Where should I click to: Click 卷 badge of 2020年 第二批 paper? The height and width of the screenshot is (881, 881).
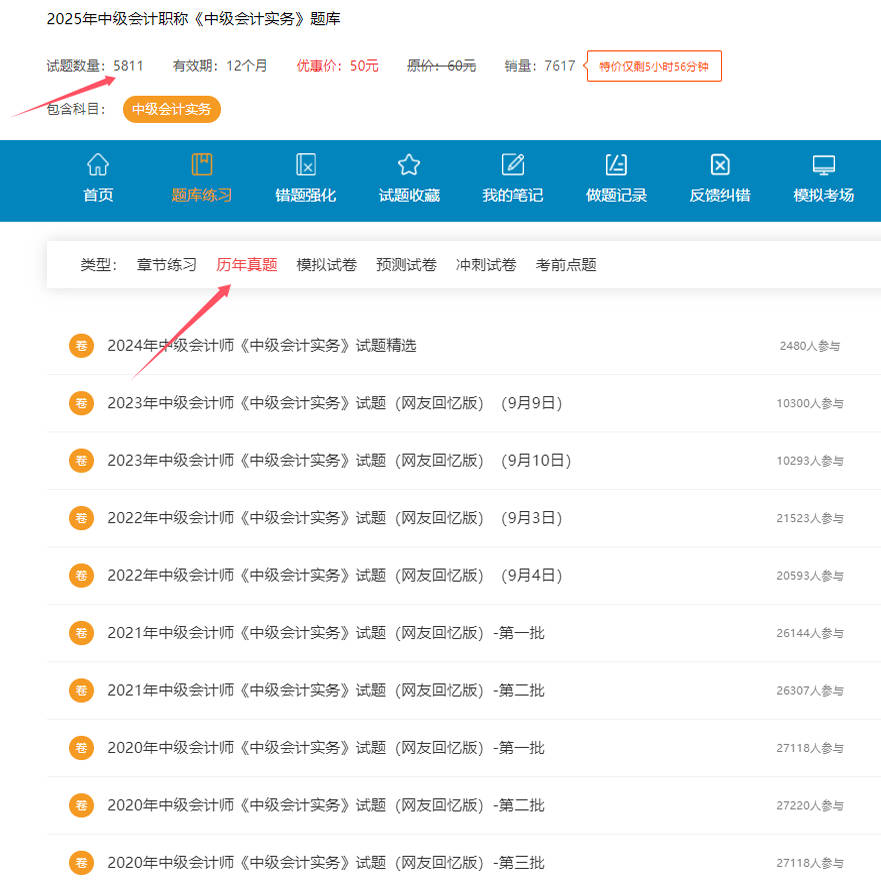81,806
